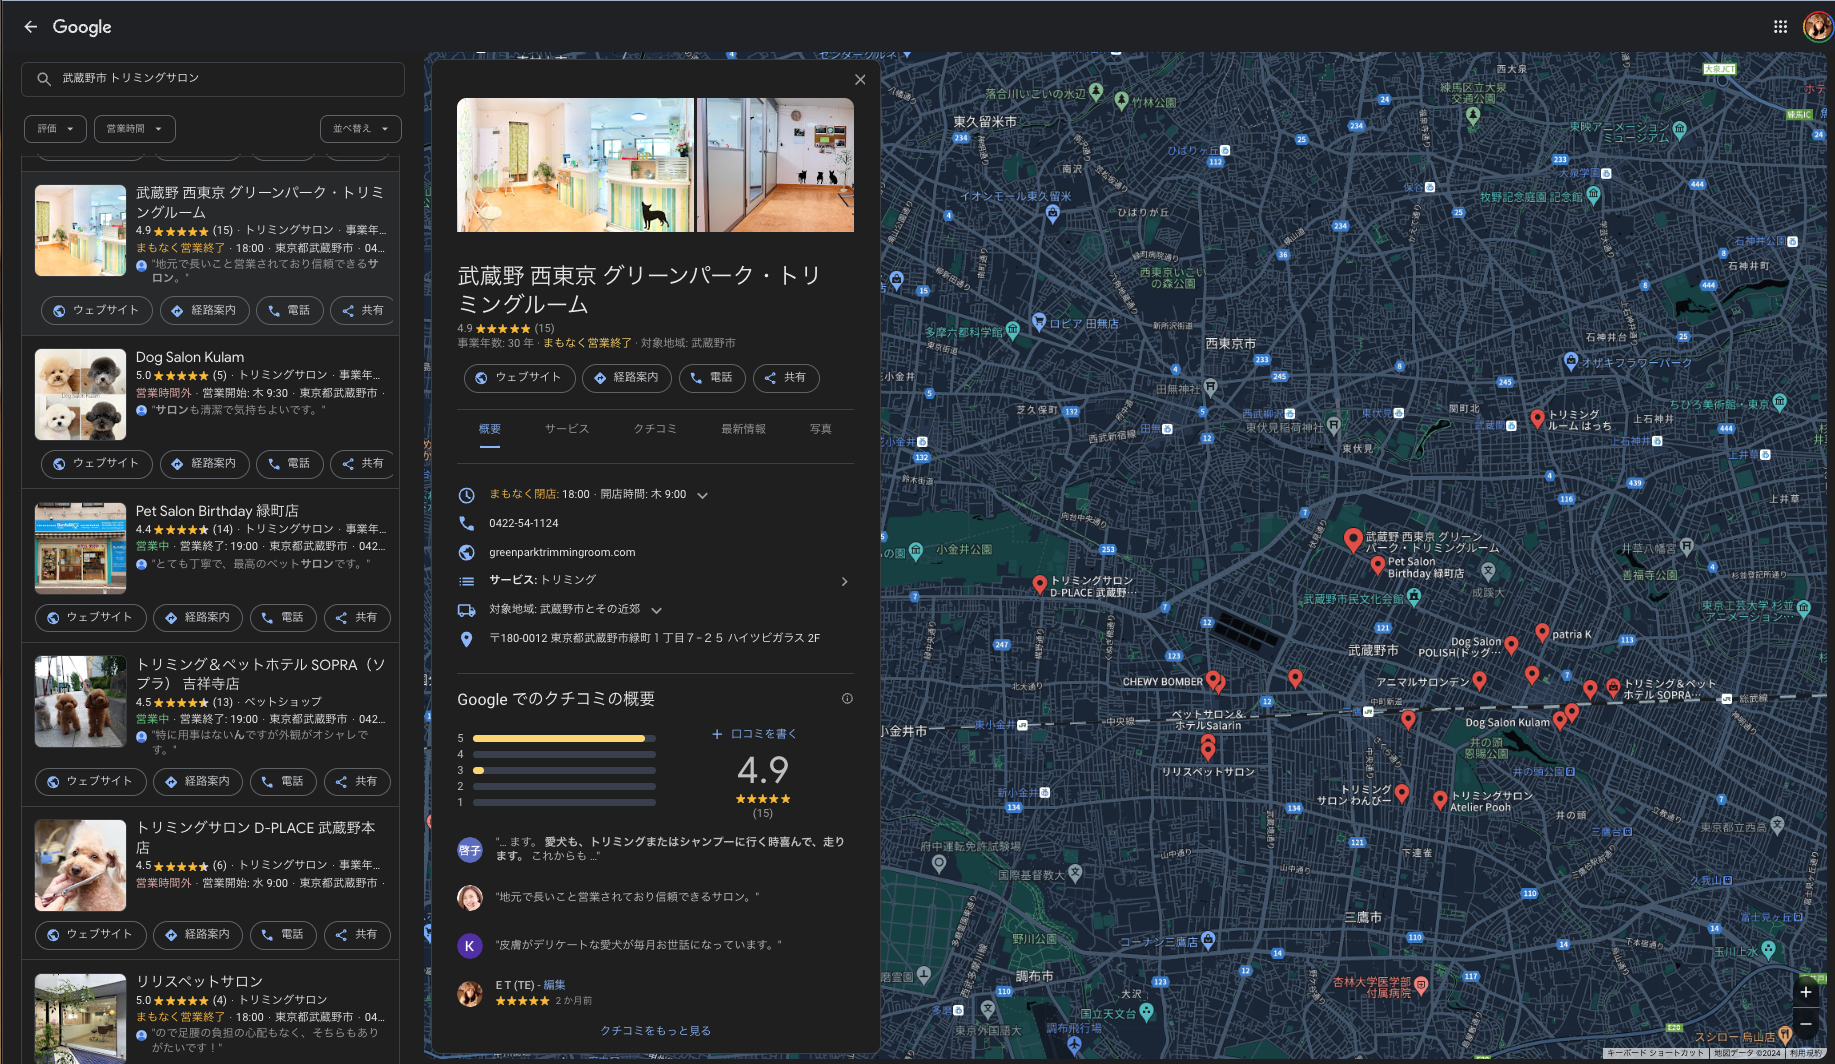Close the business detail panel
The height and width of the screenshot is (1064, 1835).
tap(860, 79)
